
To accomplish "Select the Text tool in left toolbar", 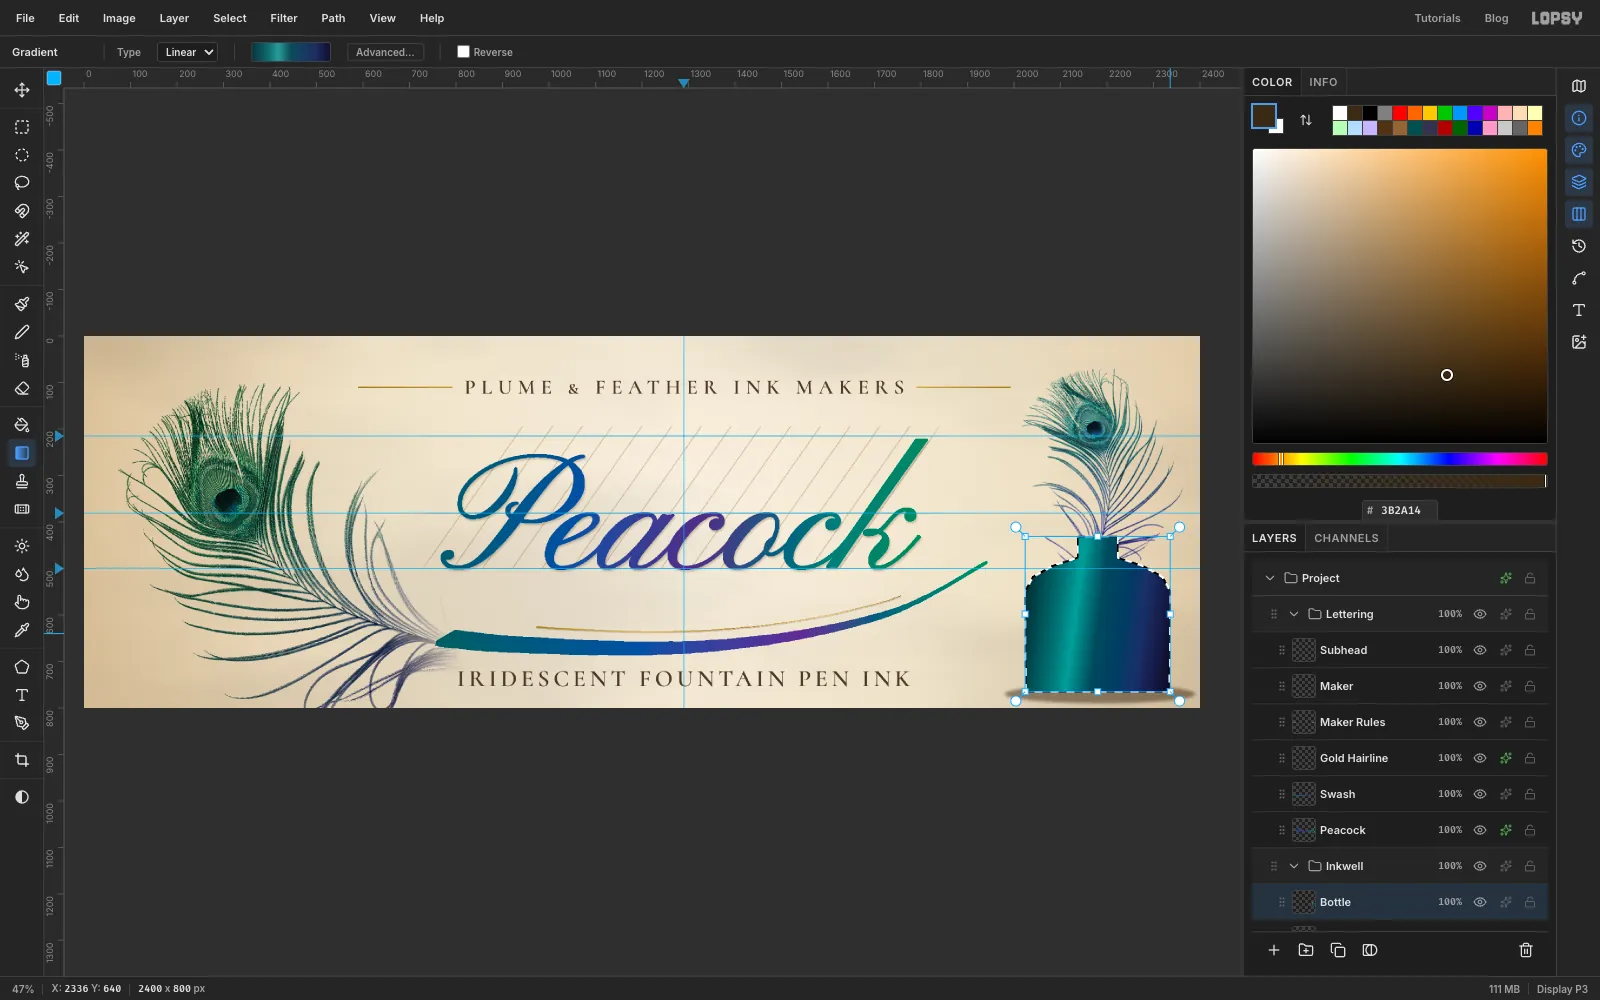I will 22,695.
